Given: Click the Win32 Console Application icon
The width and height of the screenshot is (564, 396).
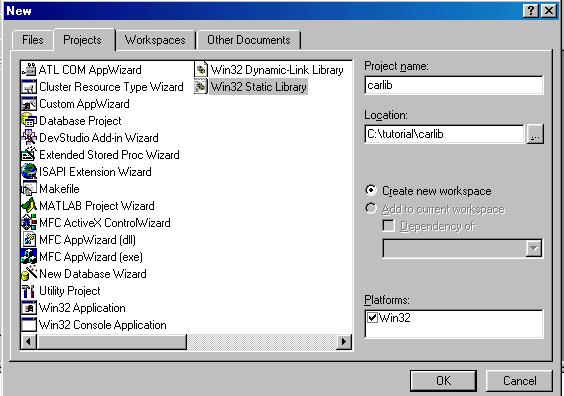Looking at the screenshot, I should tap(29, 324).
